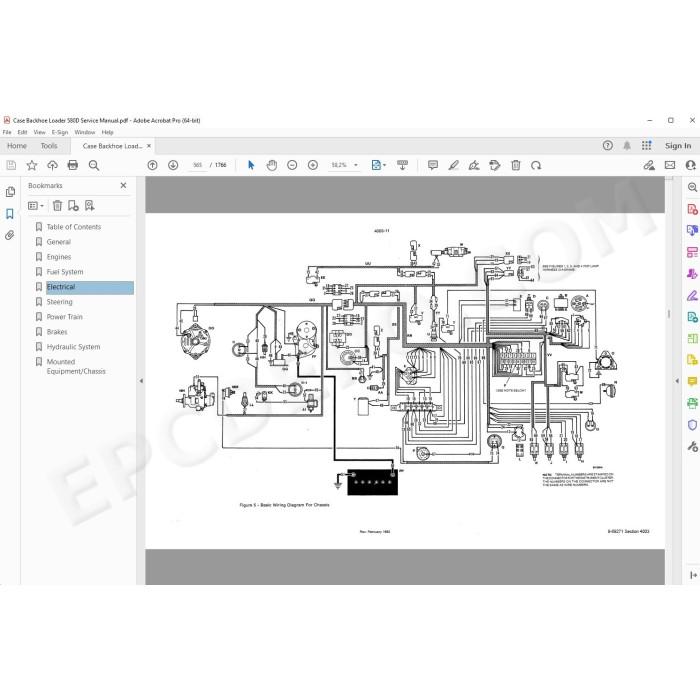
Task: Upload the file to cloud
Action: pyautogui.click(x=52, y=165)
